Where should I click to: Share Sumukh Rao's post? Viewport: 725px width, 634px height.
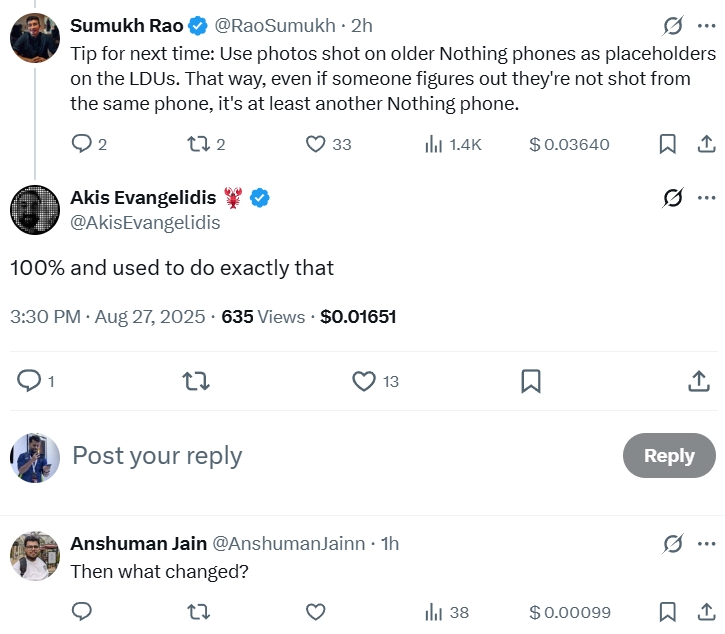(x=705, y=144)
